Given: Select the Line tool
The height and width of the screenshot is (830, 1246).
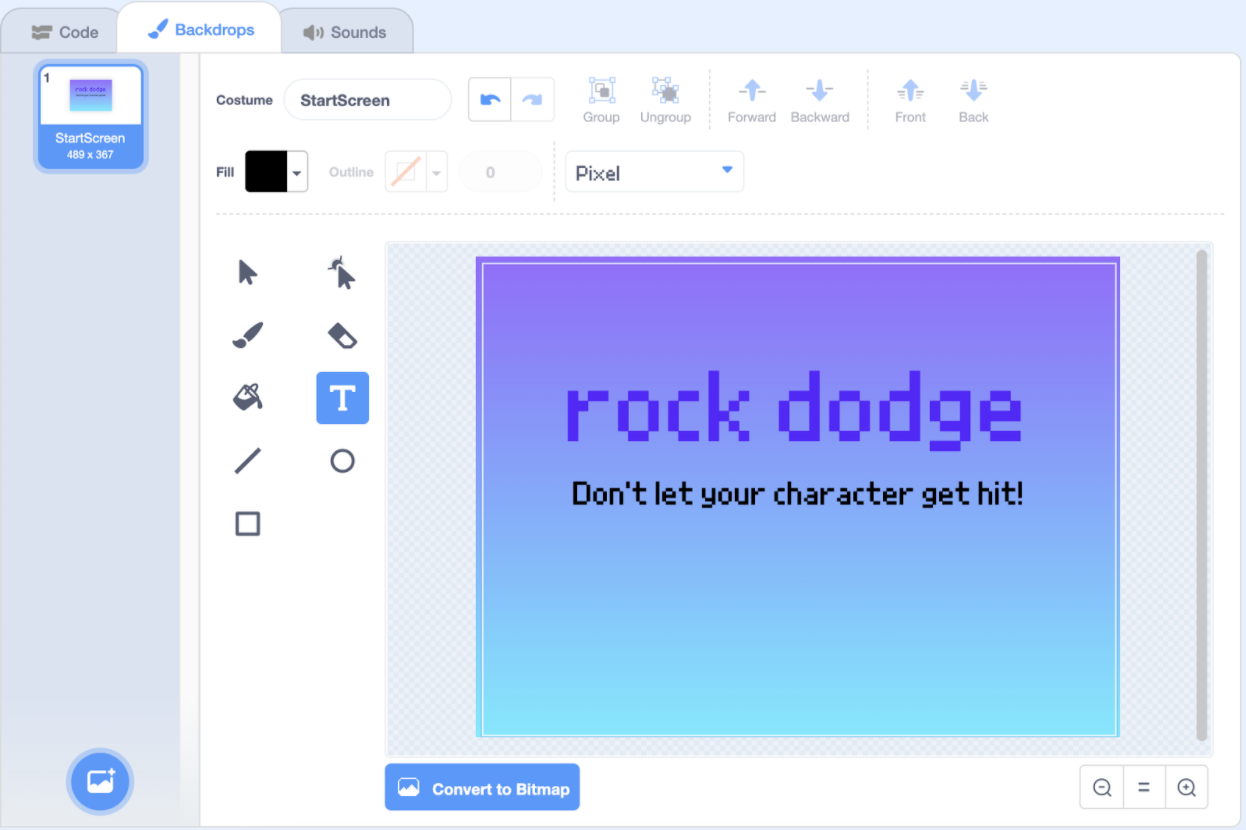Looking at the screenshot, I should pos(247,461).
